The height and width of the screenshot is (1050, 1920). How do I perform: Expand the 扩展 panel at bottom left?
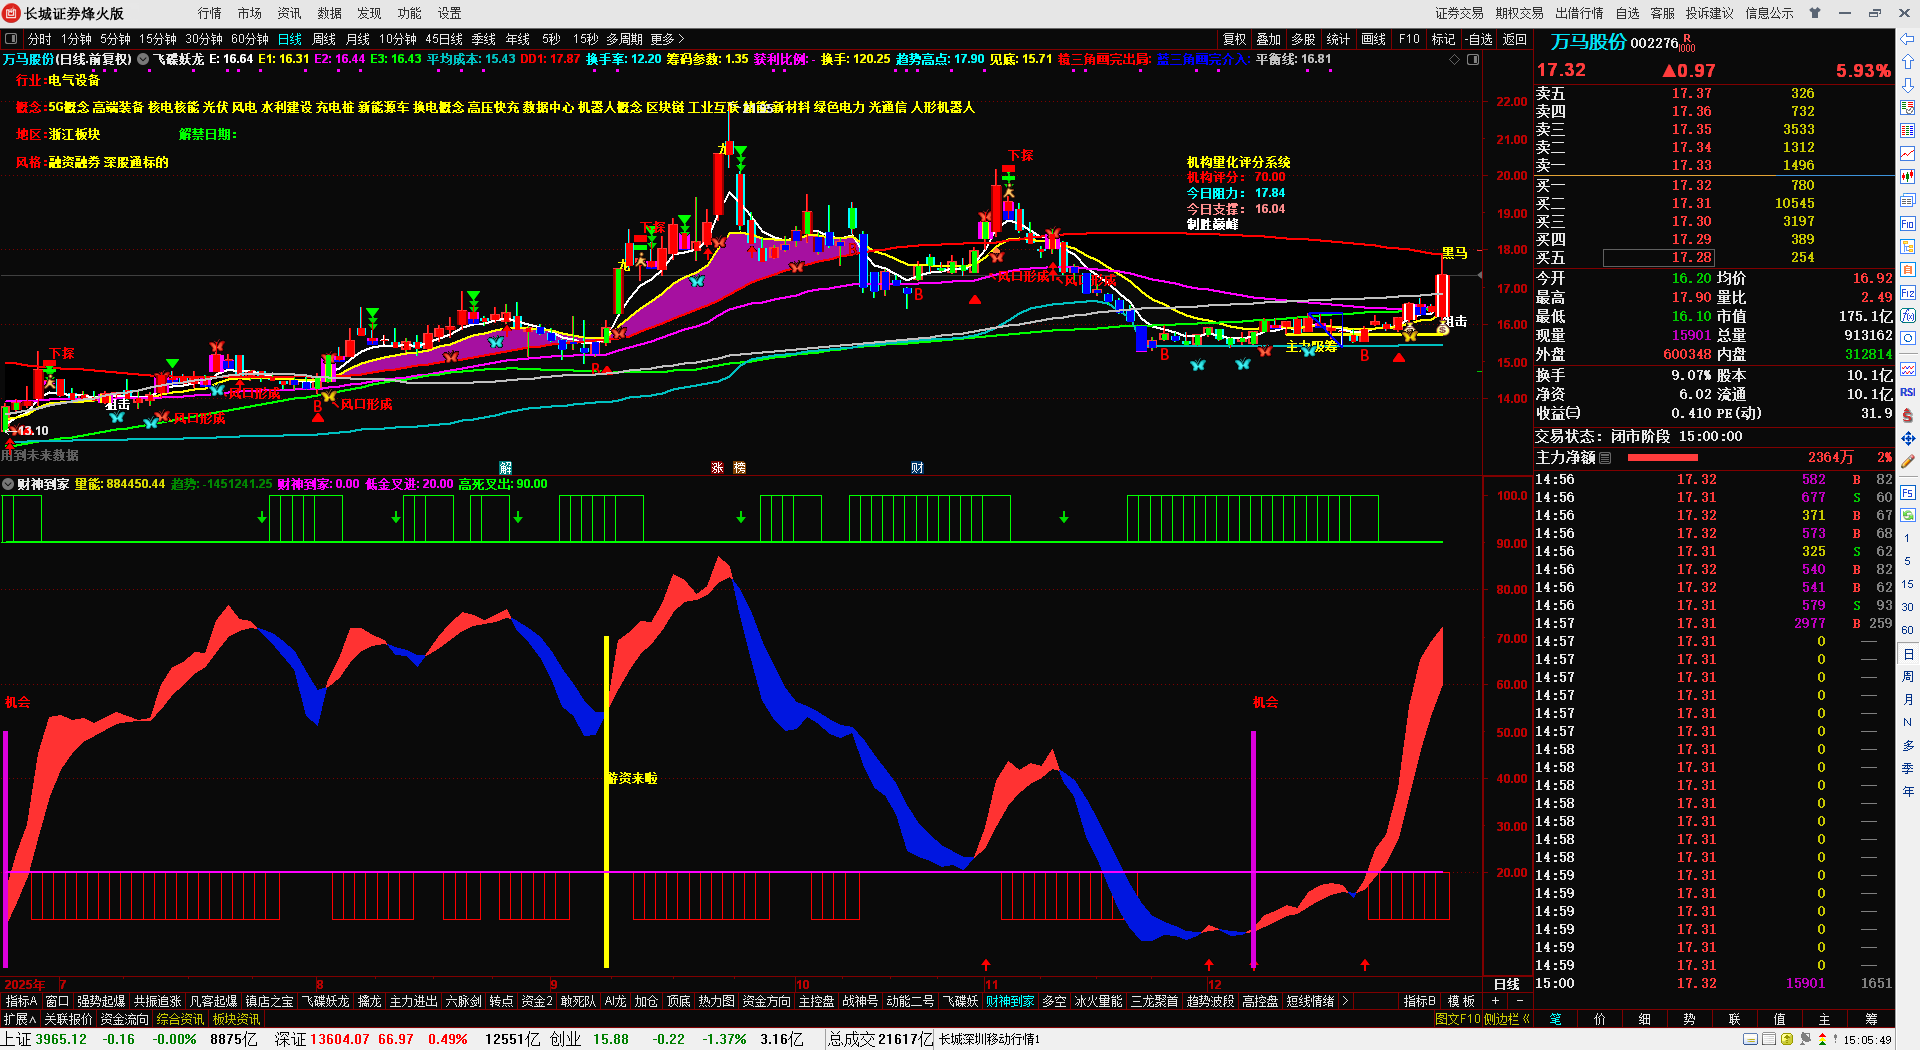20,1019
